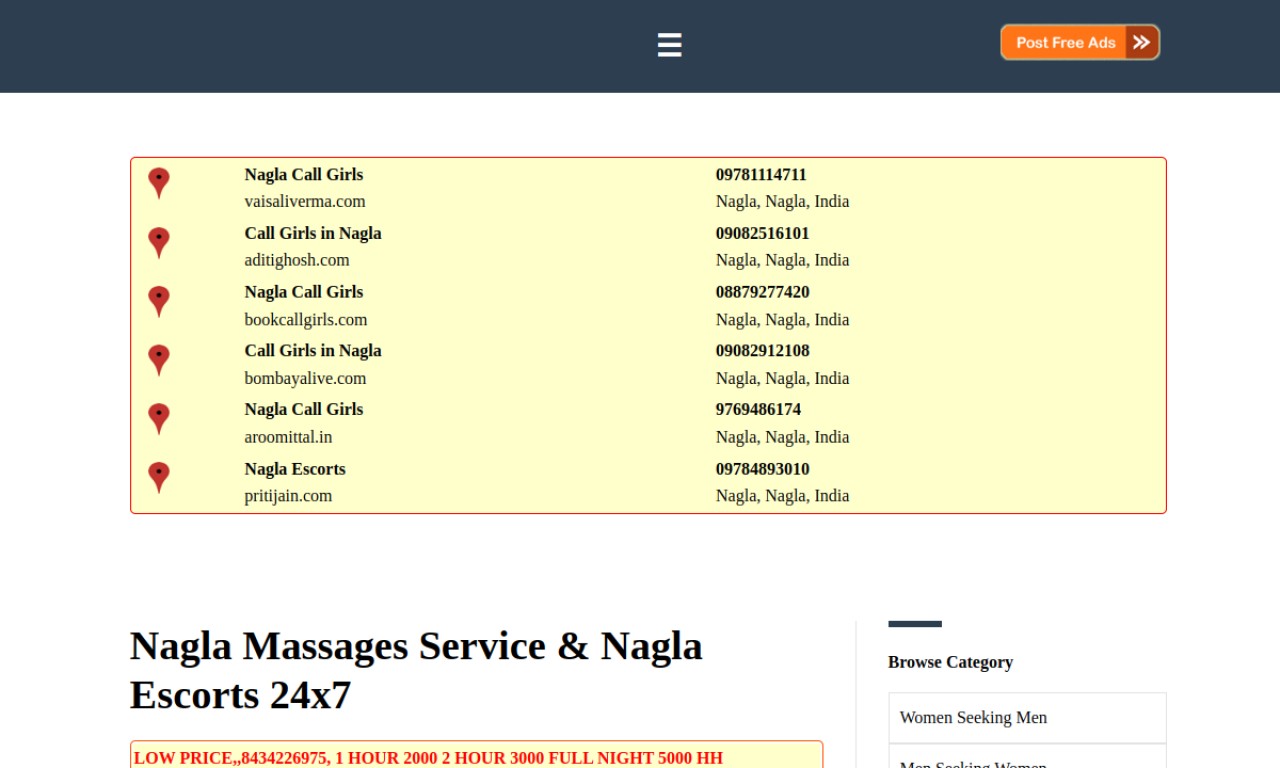Open the listing above aditighosh.com
The width and height of the screenshot is (1280, 768).
313,233
